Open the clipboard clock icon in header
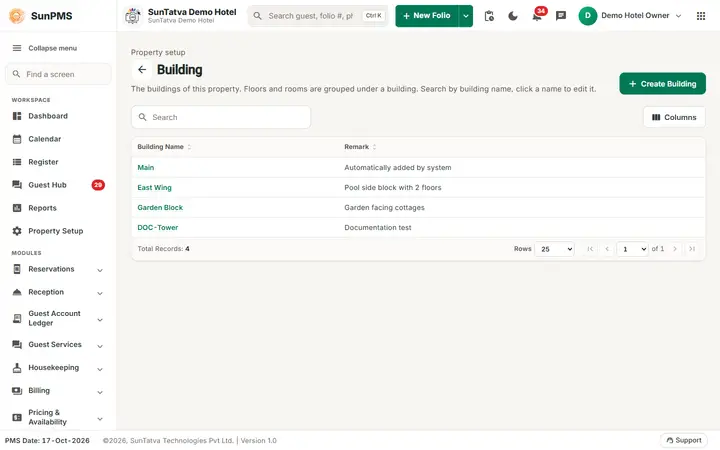Image resolution: width=720 pixels, height=450 pixels. coord(489,16)
